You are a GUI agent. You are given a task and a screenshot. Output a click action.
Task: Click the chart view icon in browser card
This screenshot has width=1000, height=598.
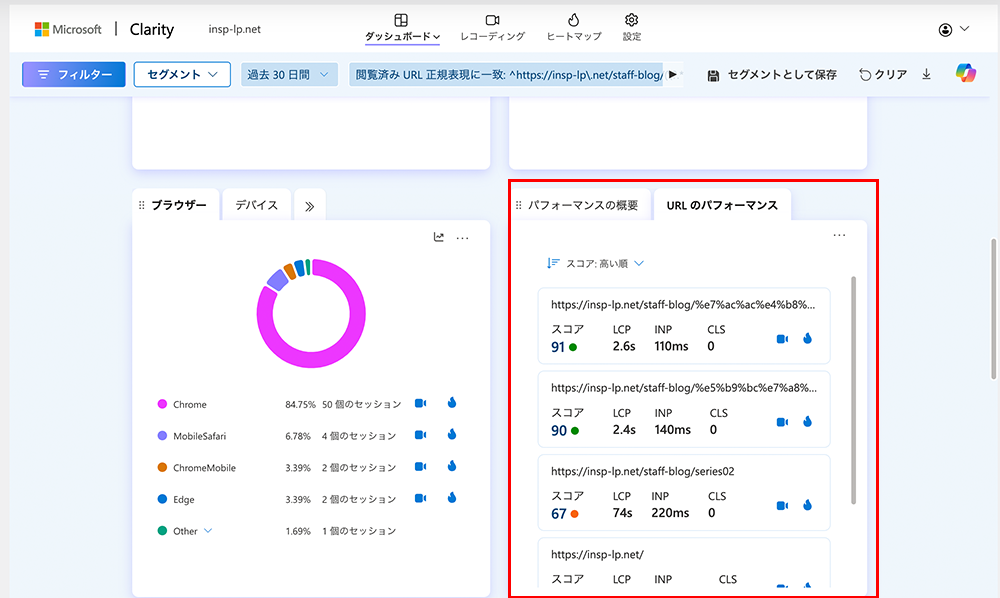(x=439, y=237)
